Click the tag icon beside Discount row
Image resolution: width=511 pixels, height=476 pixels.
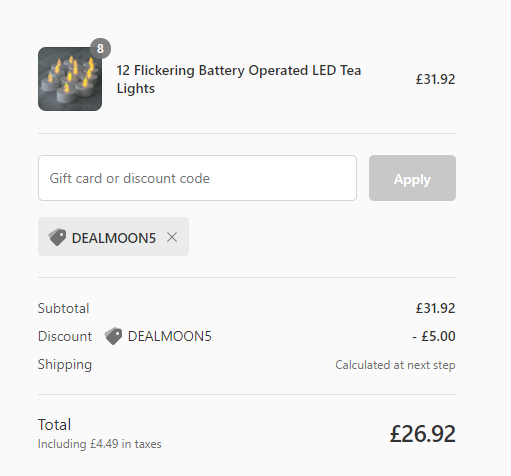(113, 336)
